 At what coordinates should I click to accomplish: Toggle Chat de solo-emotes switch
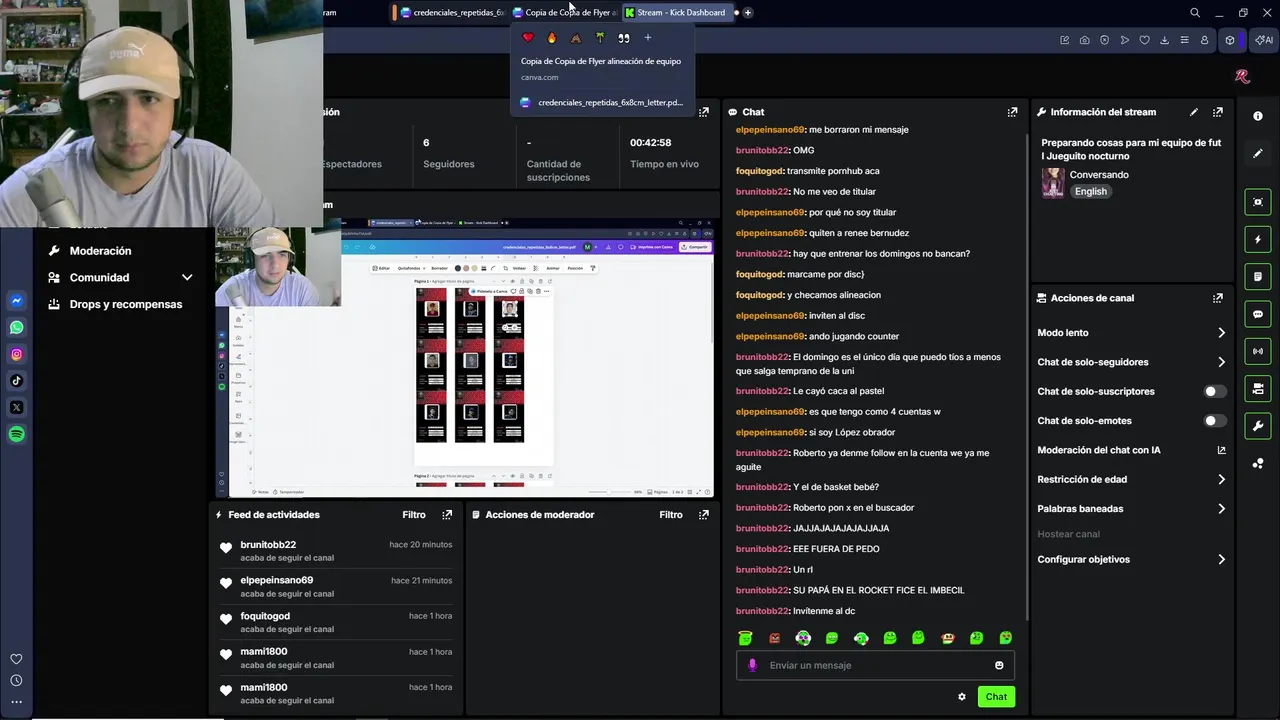pos(1215,421)
